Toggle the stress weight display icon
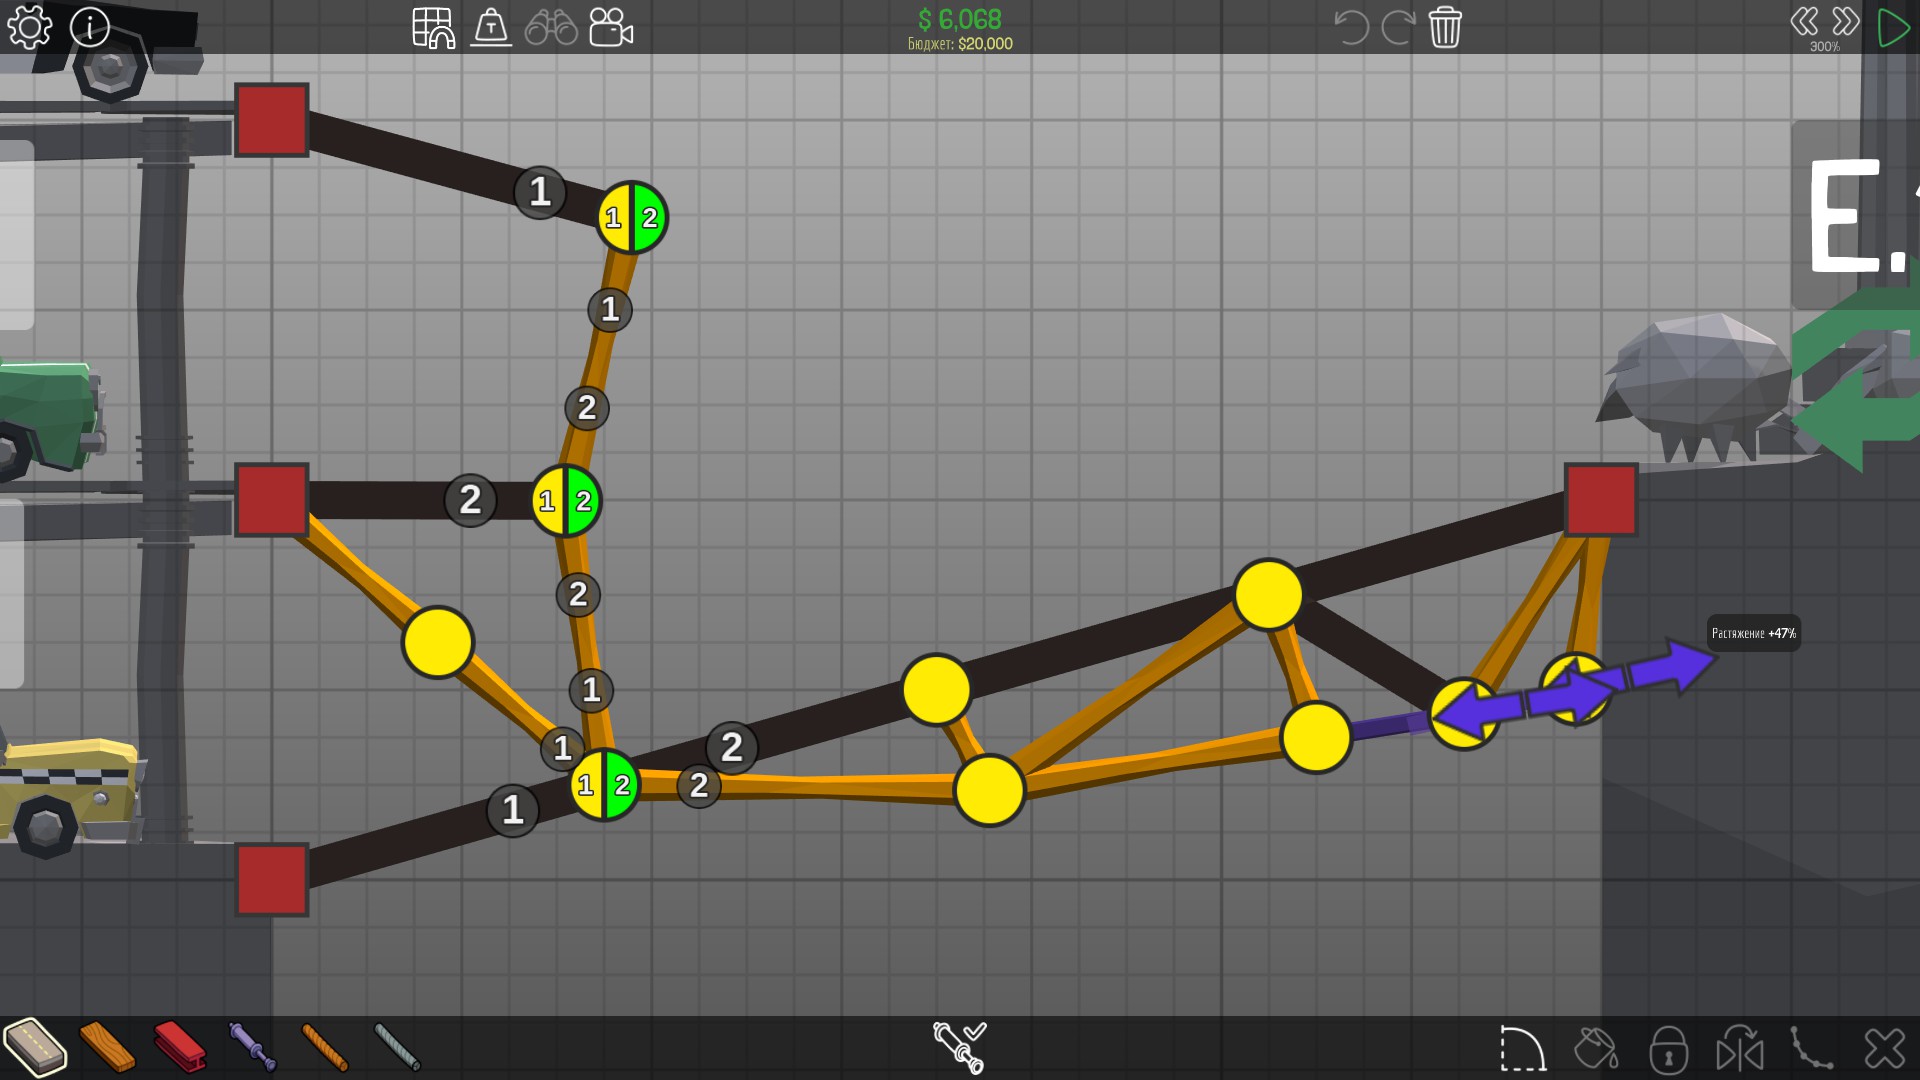Image resolution: width=1920 pixels, height=1080 pixels. pos(491,27)
